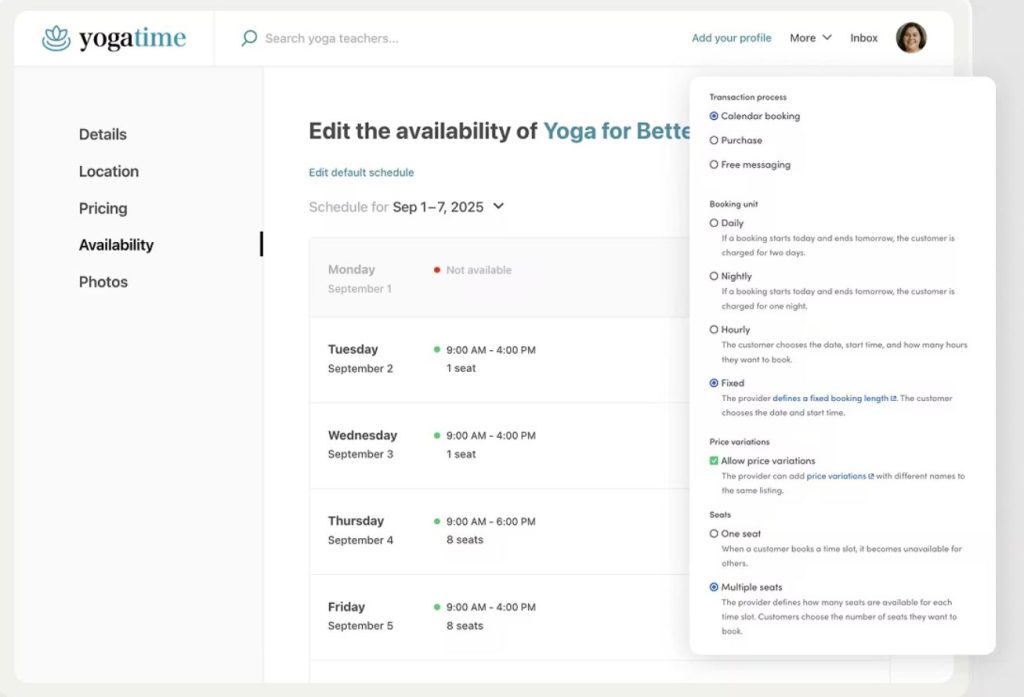Click the Add your profile link

point(731,38)
